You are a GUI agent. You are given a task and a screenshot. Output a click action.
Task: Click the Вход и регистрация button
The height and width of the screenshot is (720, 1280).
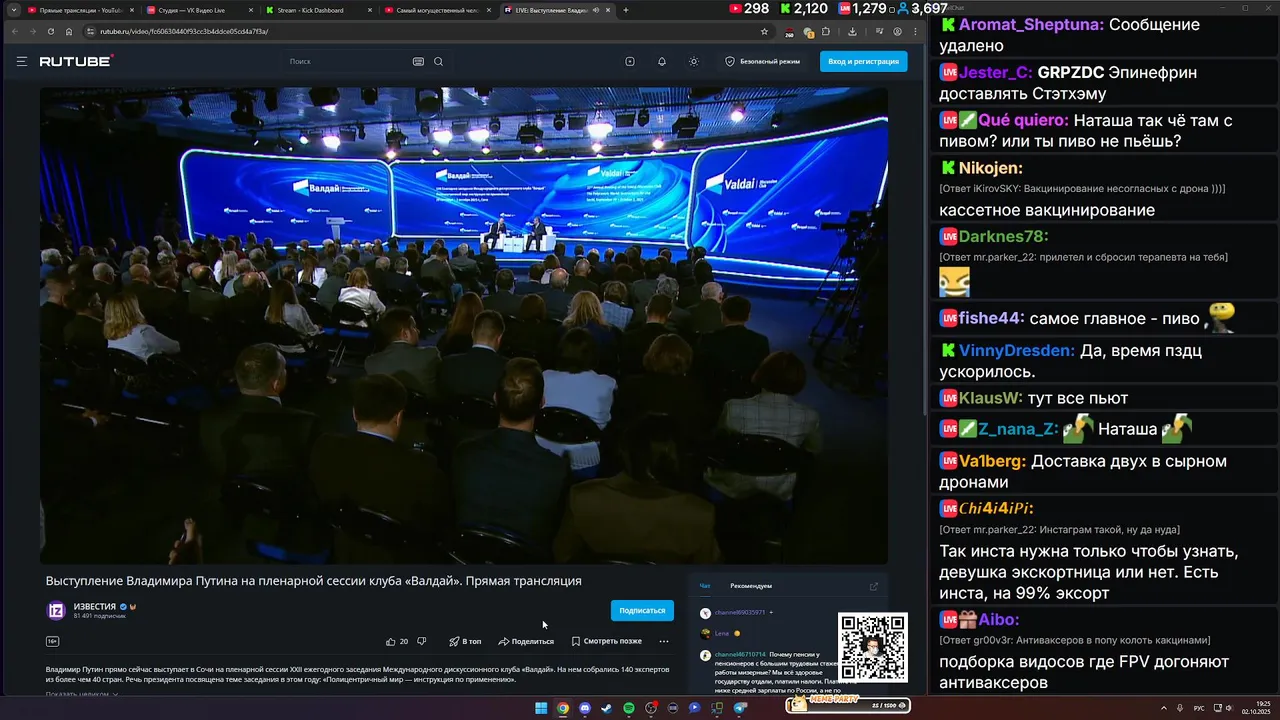pyautogui.click(x=864, y=61)
